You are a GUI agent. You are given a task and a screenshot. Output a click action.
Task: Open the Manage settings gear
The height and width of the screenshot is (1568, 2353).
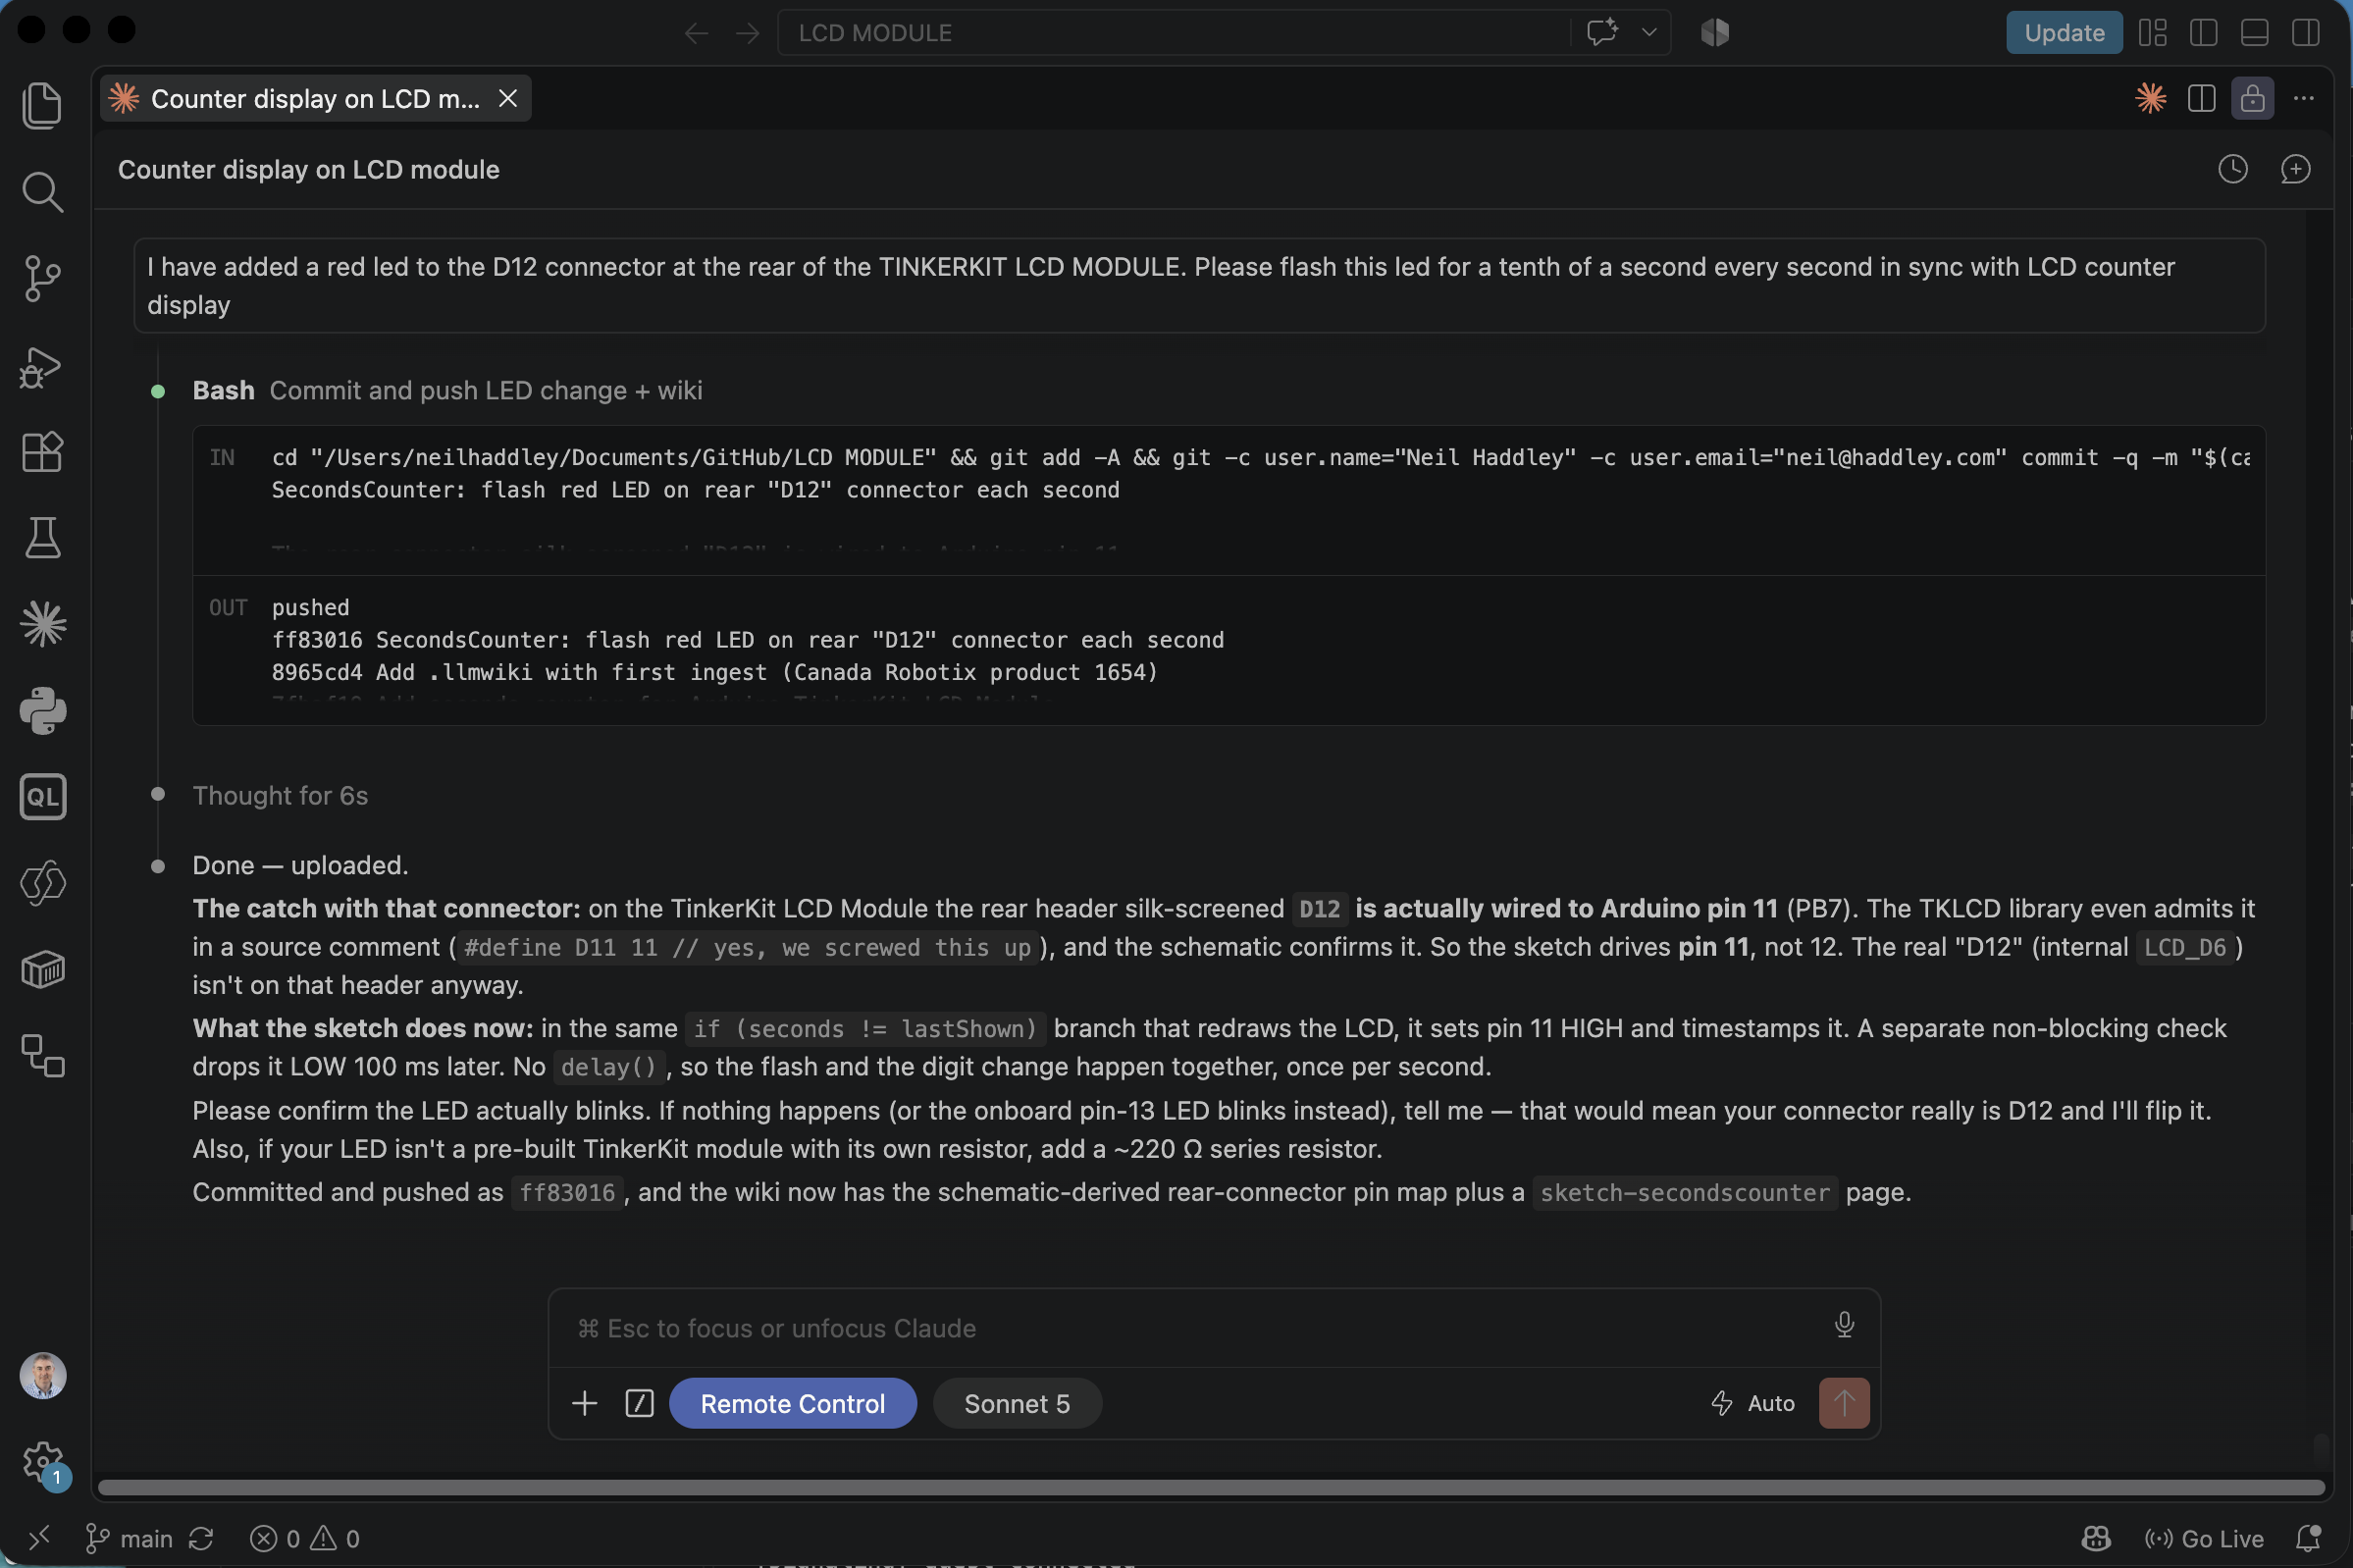tap(43, 1463)
